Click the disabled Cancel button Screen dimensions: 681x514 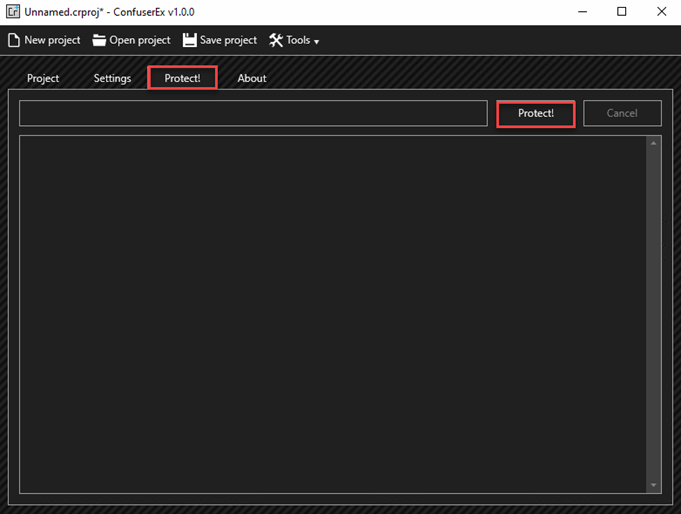(622, 113)
